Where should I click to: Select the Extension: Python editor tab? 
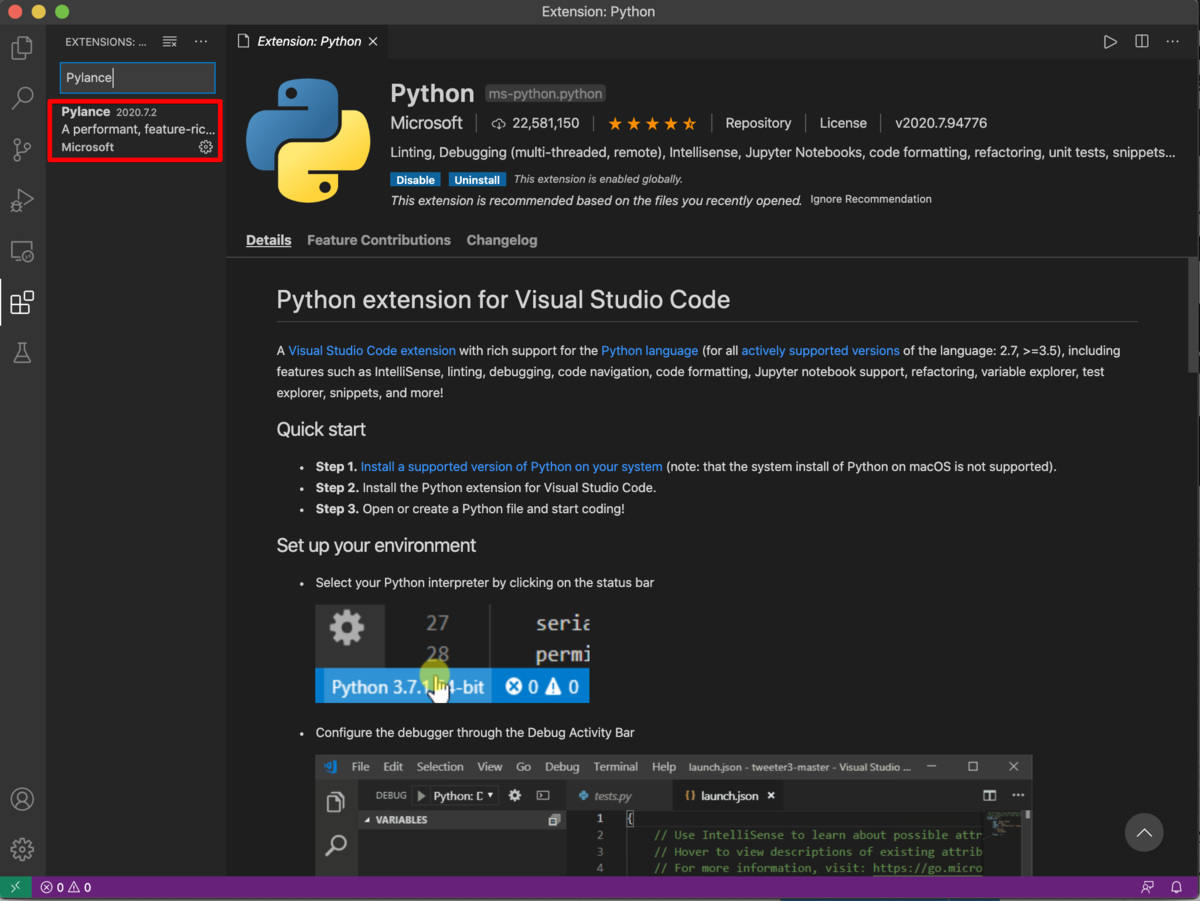[308, 42]
